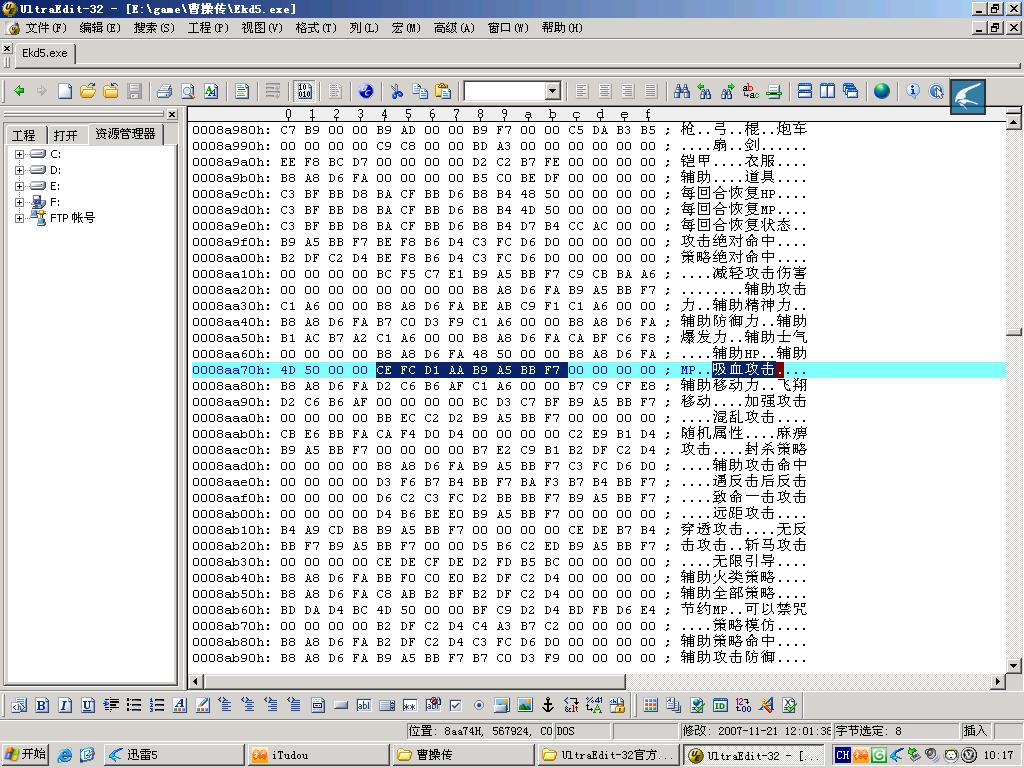Viewport: 1024px width, 768px height.
Task: Click the 开始 Start button
Action: (26, 755)
